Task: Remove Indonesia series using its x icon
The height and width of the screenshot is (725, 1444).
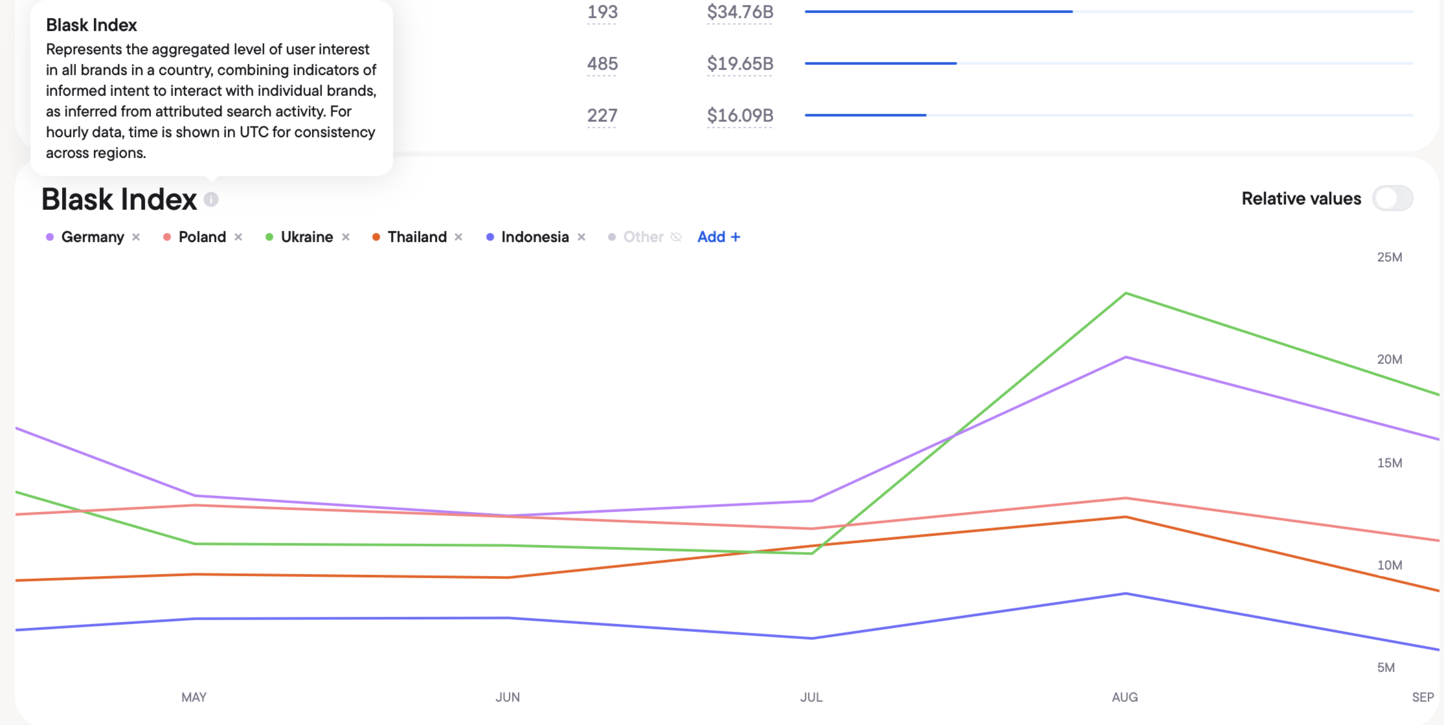Action: coord(581,237)
